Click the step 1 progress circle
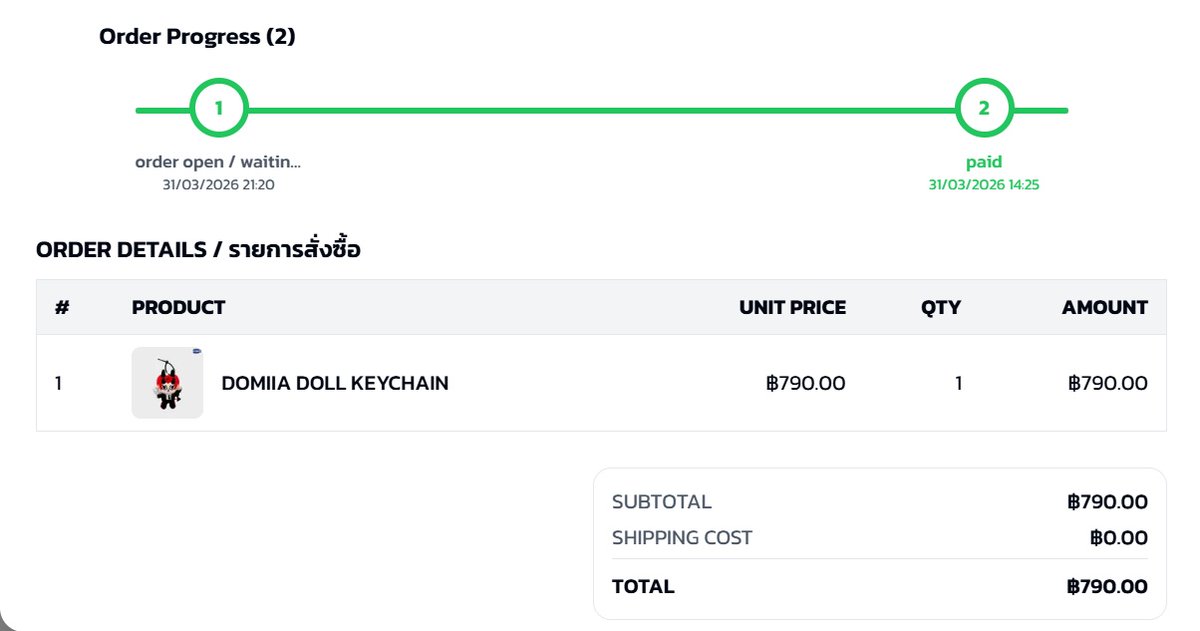Image resolution: width=1200 pixels, height=631 pixels. [x=218, y=109]
